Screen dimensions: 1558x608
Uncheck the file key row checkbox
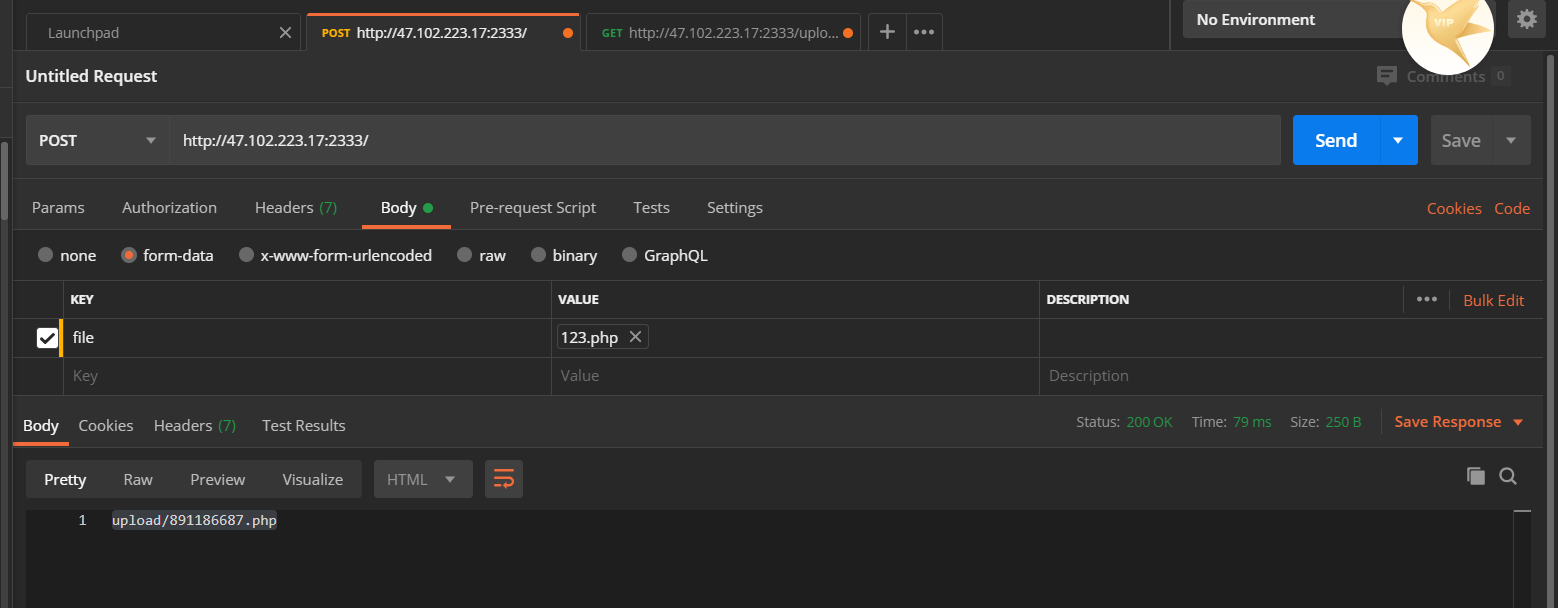pyautogui.click(x=47, y=338)
